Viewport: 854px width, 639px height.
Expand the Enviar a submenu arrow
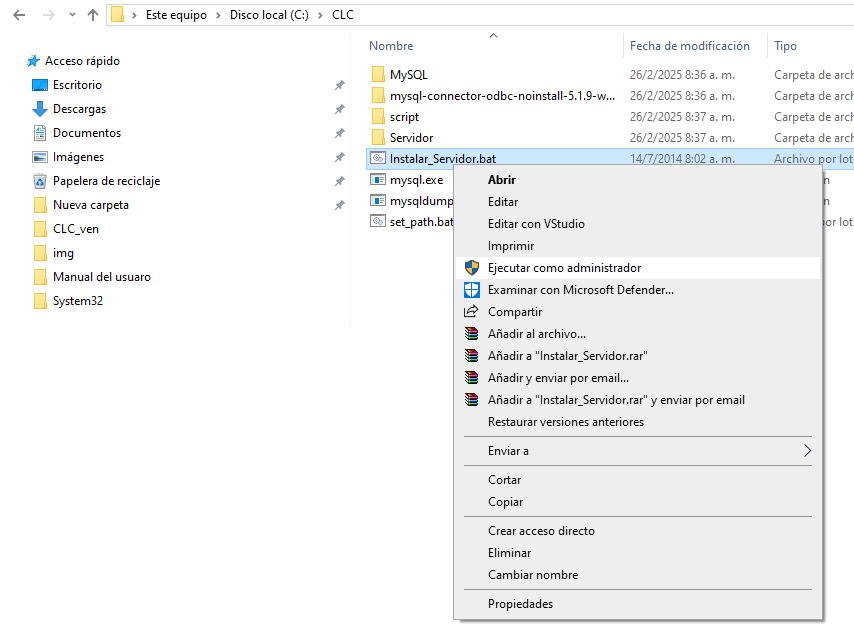click(x=807, y=451)
